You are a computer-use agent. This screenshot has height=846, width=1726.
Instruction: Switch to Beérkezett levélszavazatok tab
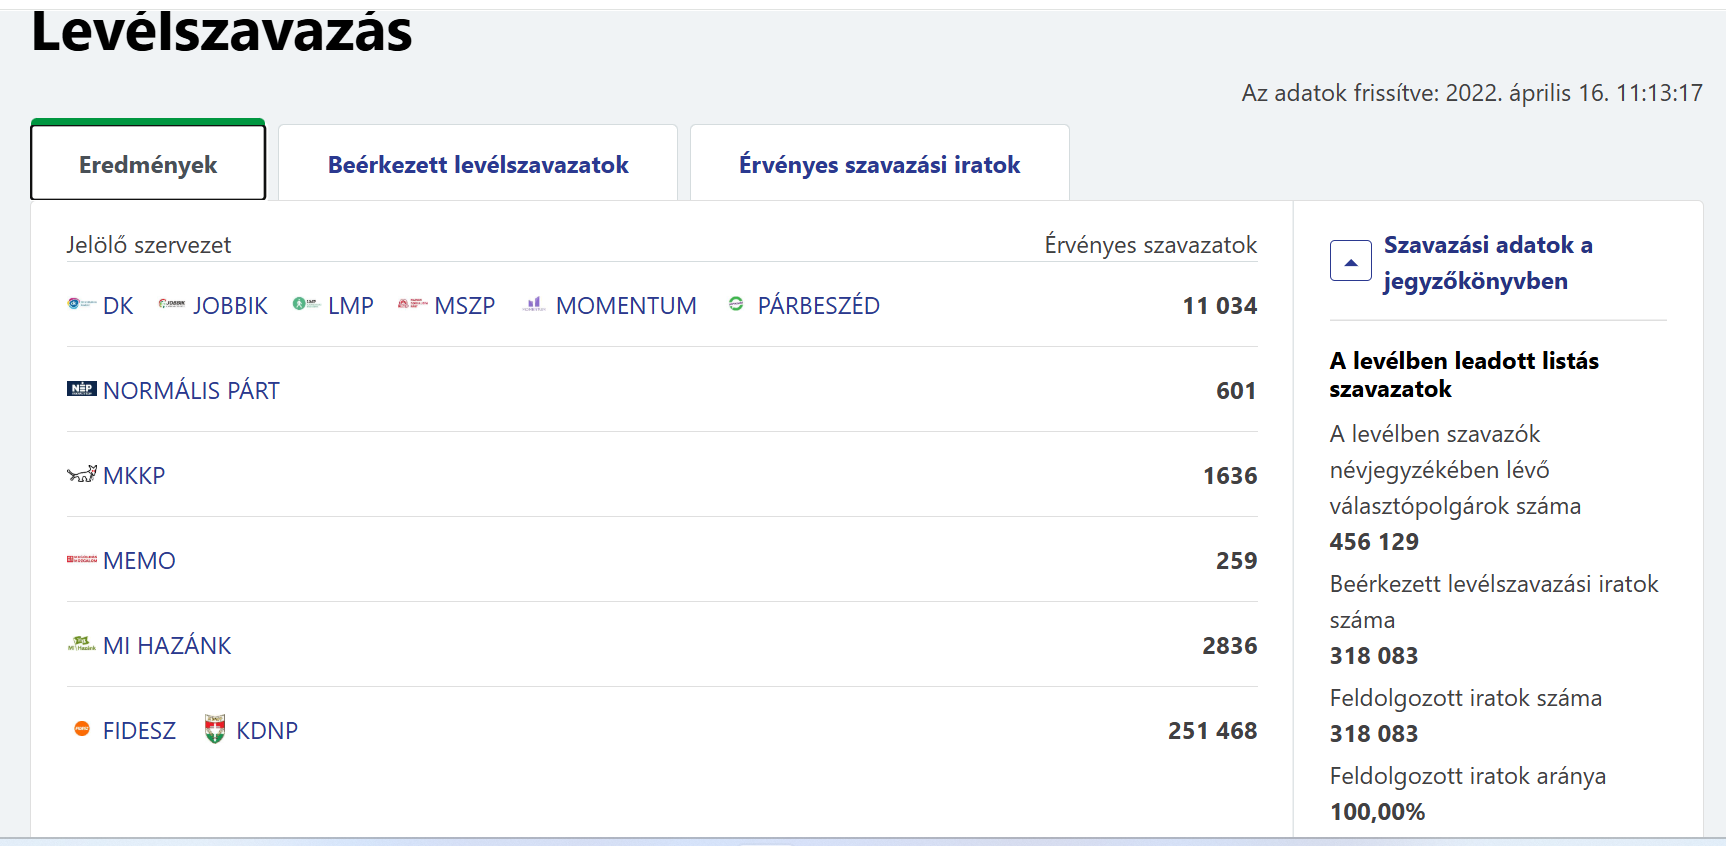[478, 165]
